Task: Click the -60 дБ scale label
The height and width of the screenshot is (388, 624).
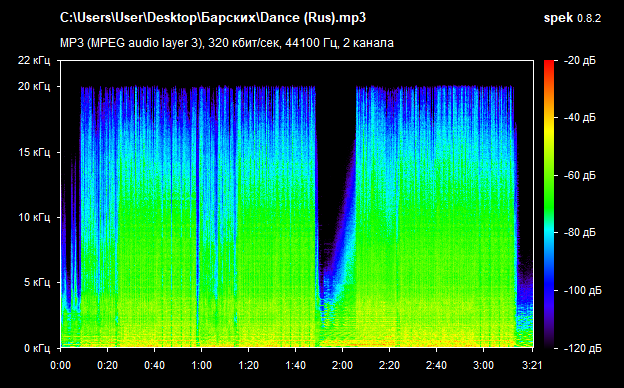Action: tap(580, 175)
